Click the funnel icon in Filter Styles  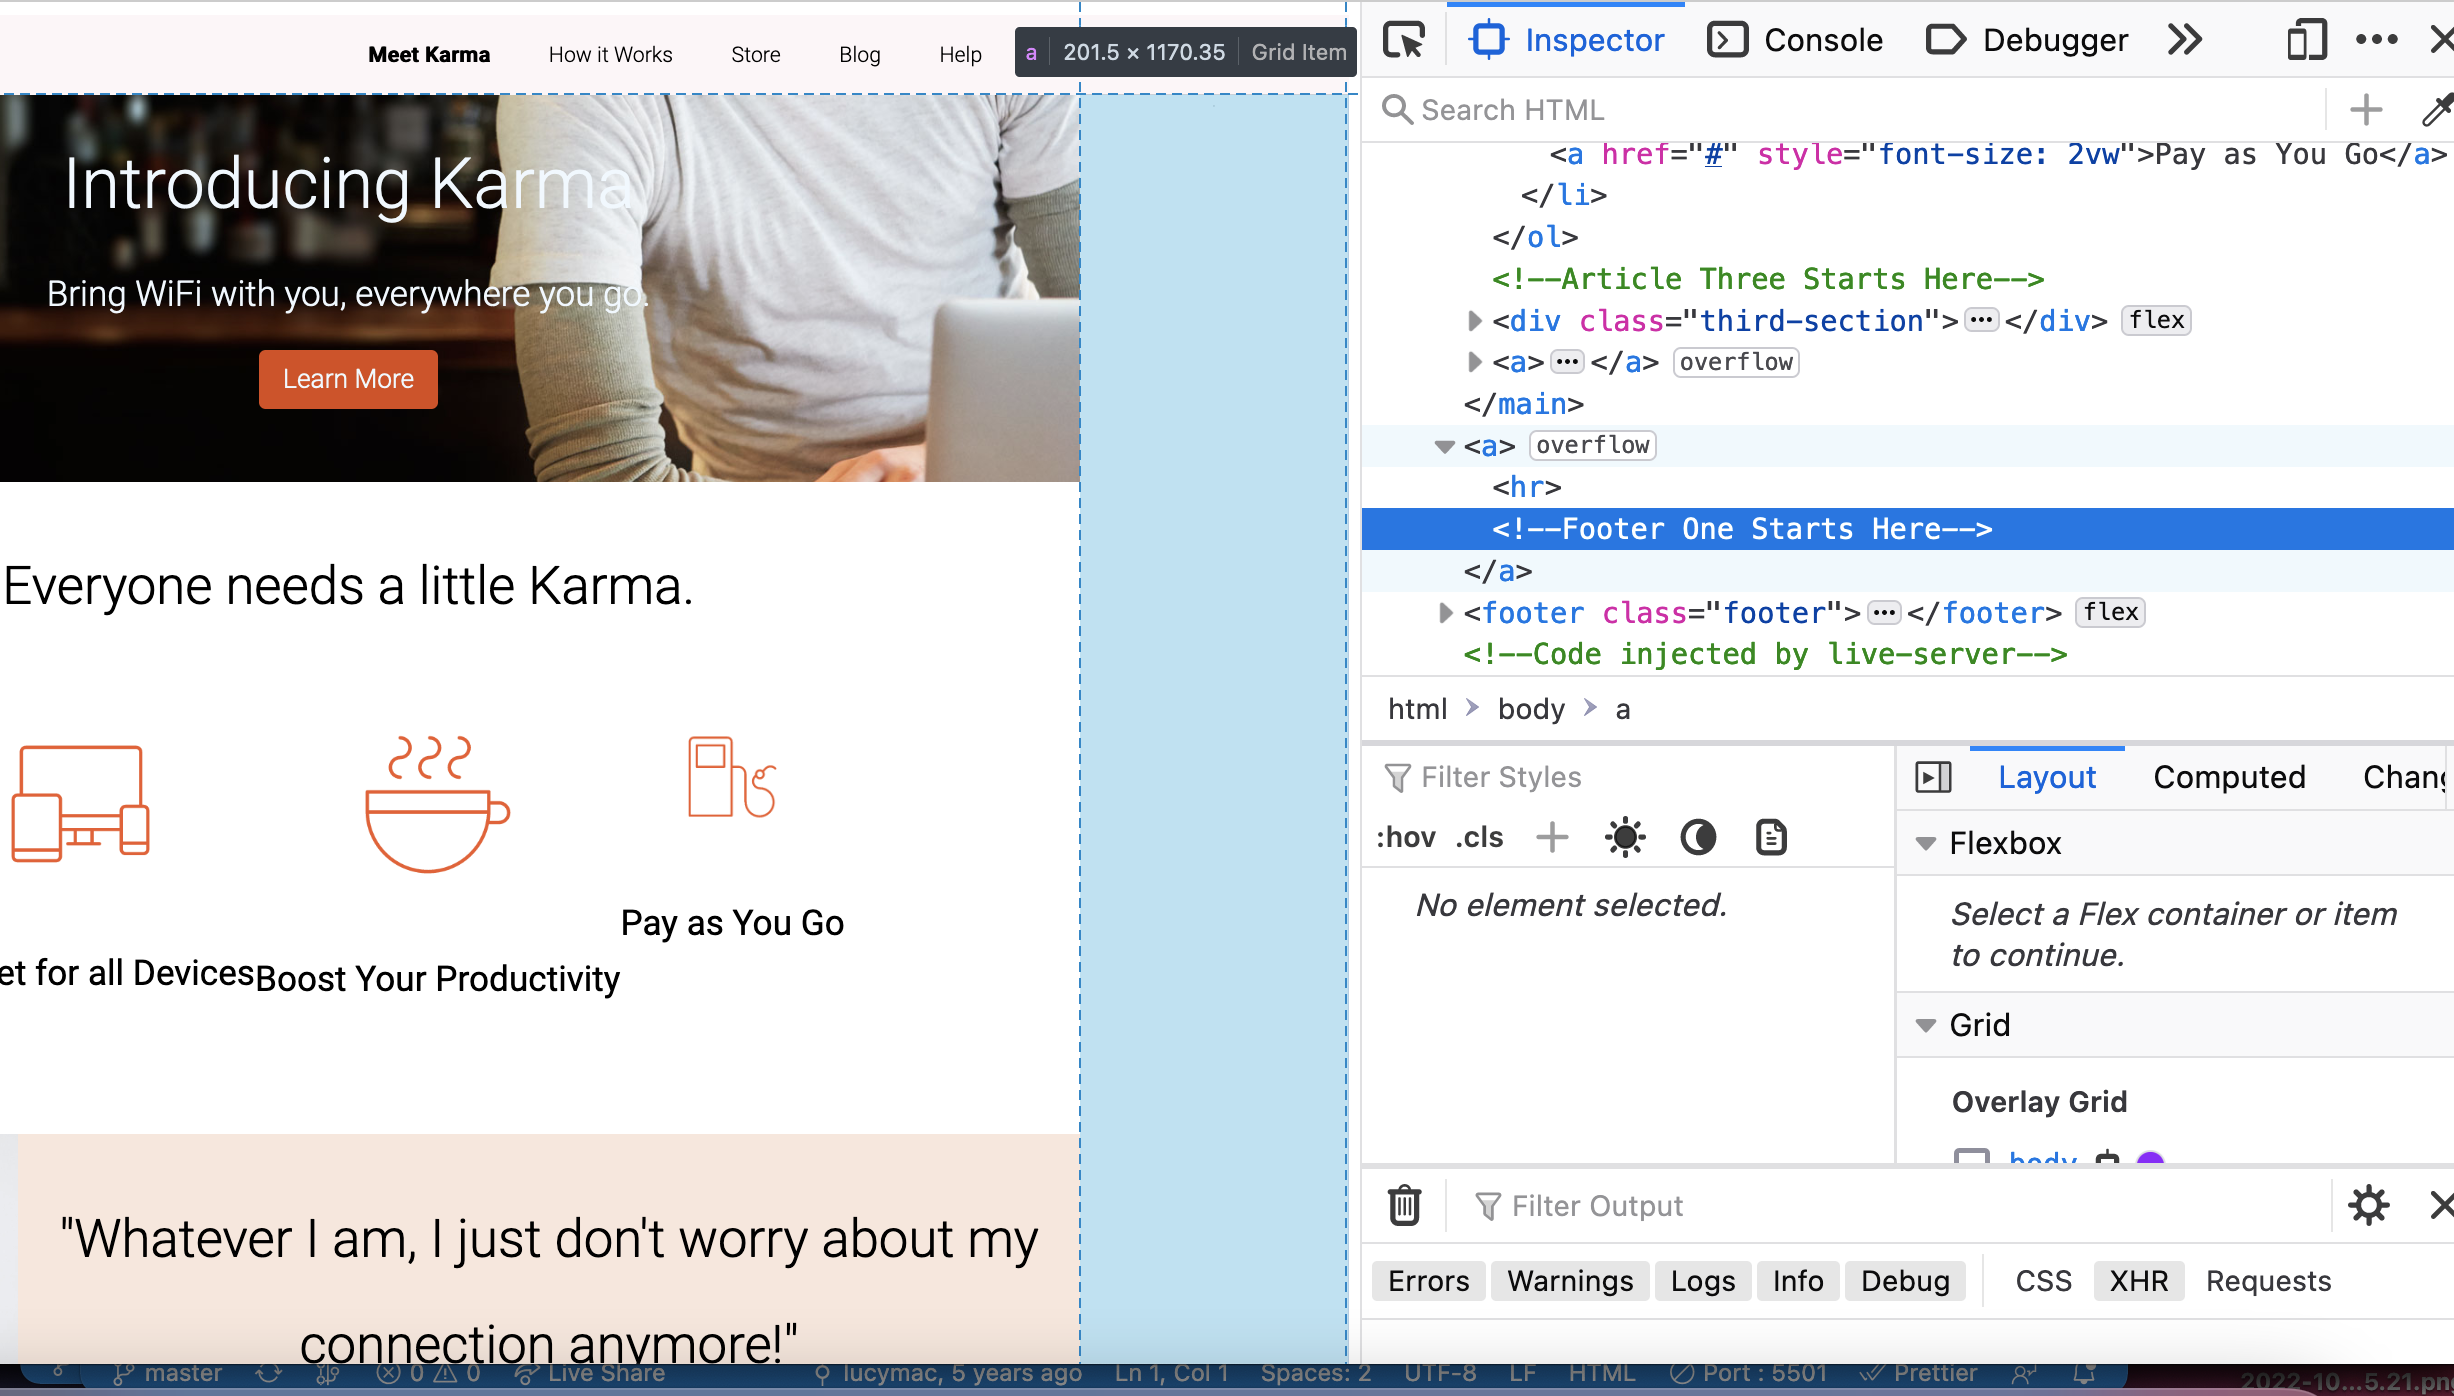coord(1397,777)
